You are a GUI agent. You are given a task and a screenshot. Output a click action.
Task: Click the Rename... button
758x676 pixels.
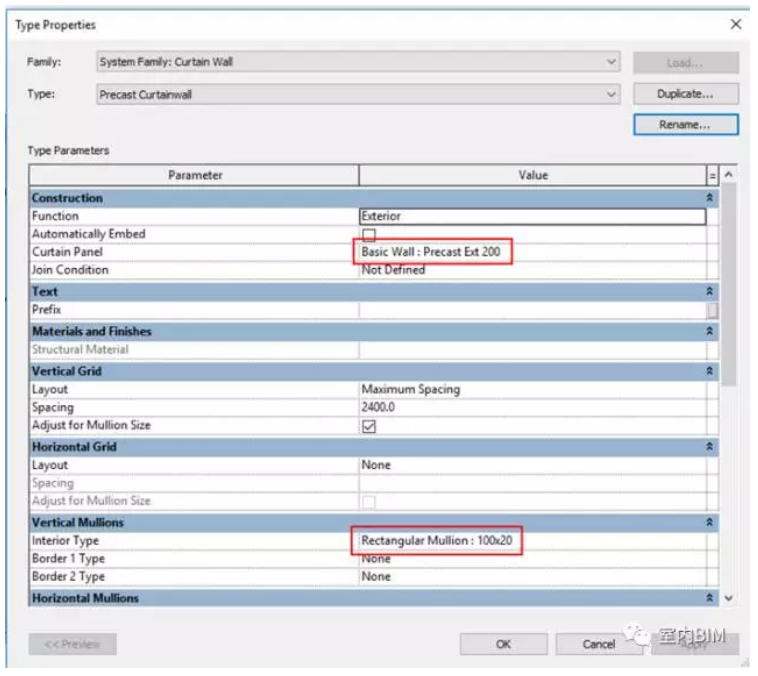(x=685, y=125)
